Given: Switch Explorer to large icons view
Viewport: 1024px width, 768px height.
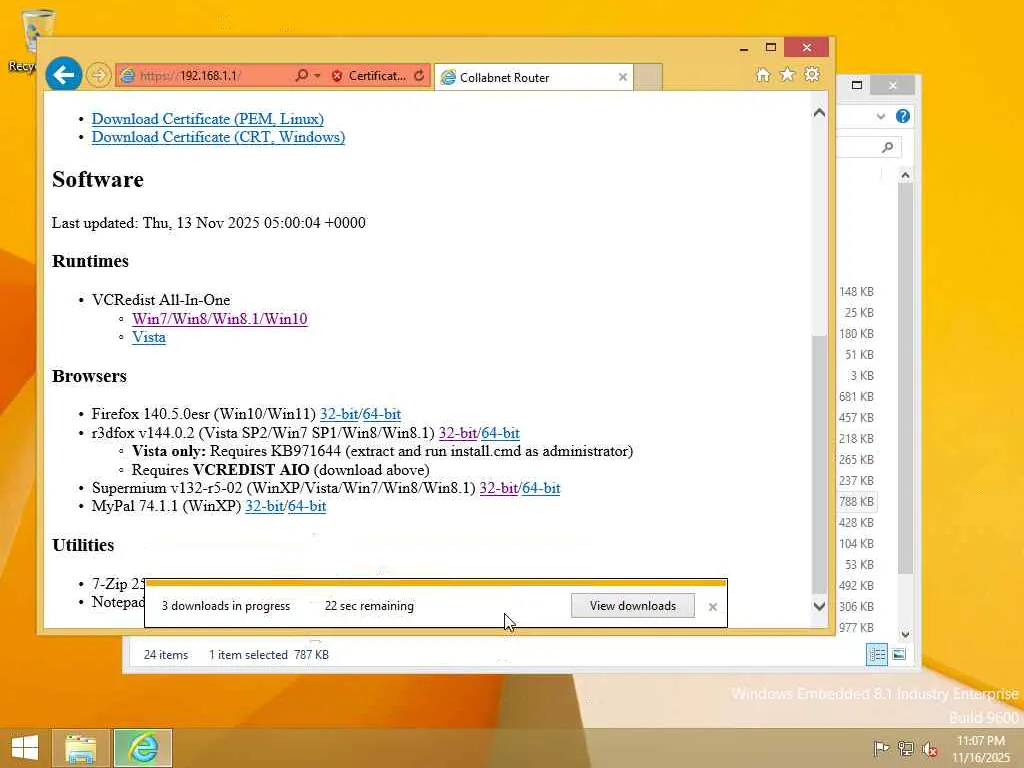Looking at the screenshot, I should coord(899,654).
